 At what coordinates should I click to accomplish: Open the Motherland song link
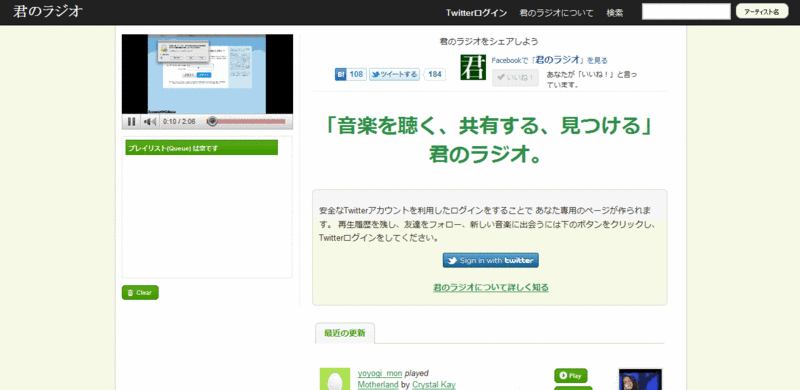tap(378, 384)
